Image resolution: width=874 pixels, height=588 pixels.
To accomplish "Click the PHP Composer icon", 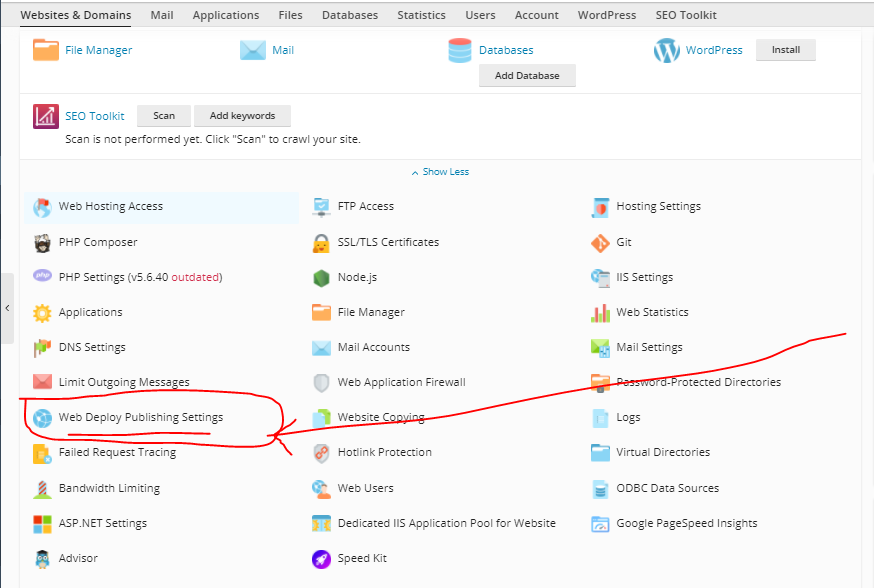I will 42,243.
